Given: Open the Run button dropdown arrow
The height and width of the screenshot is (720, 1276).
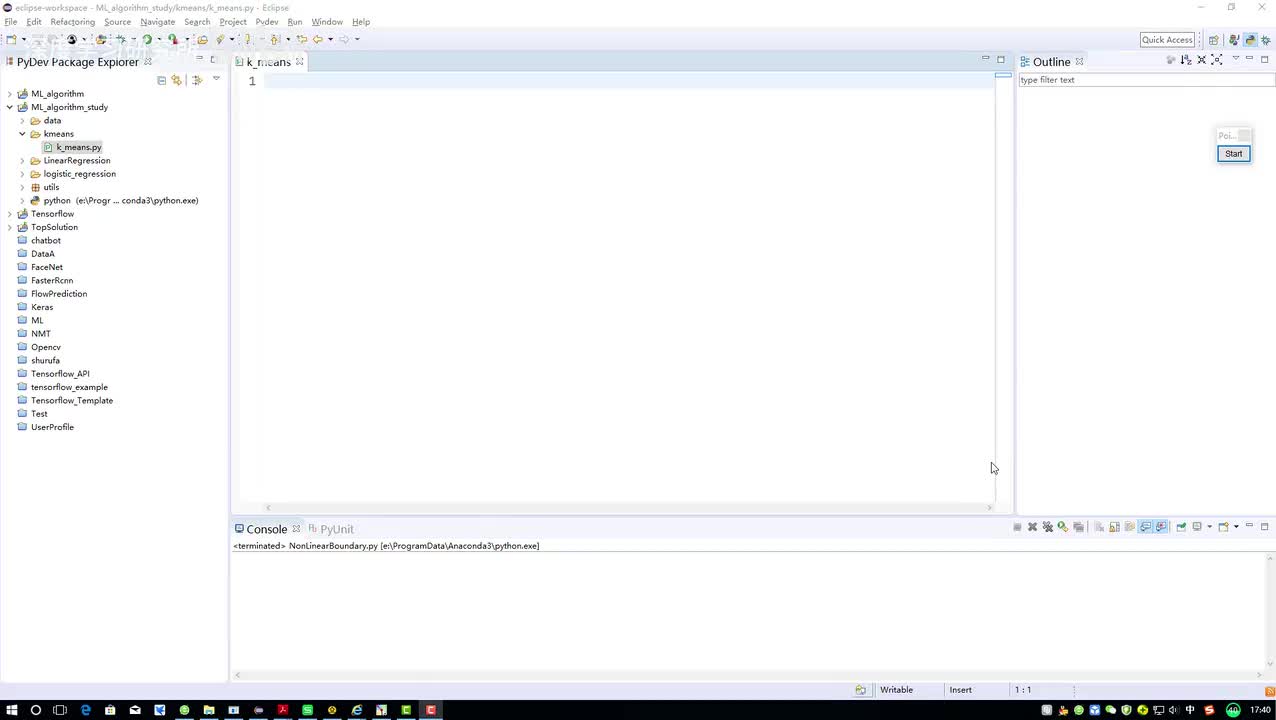Looking at the screenshot, I should point(159,40).
